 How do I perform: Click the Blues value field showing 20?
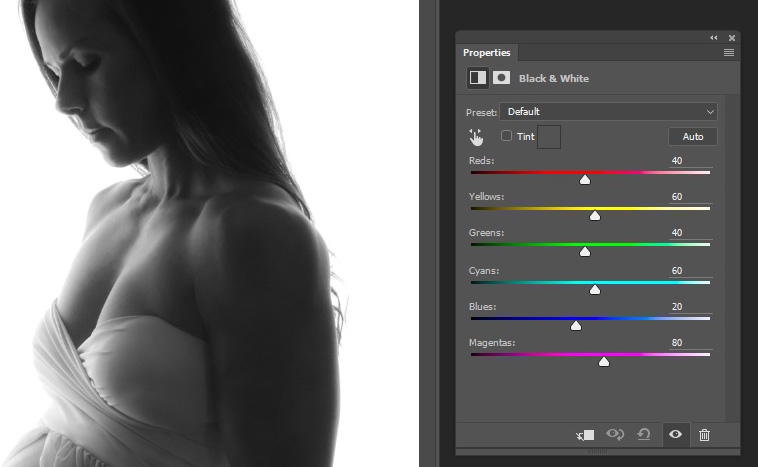(x=689, y=307)
